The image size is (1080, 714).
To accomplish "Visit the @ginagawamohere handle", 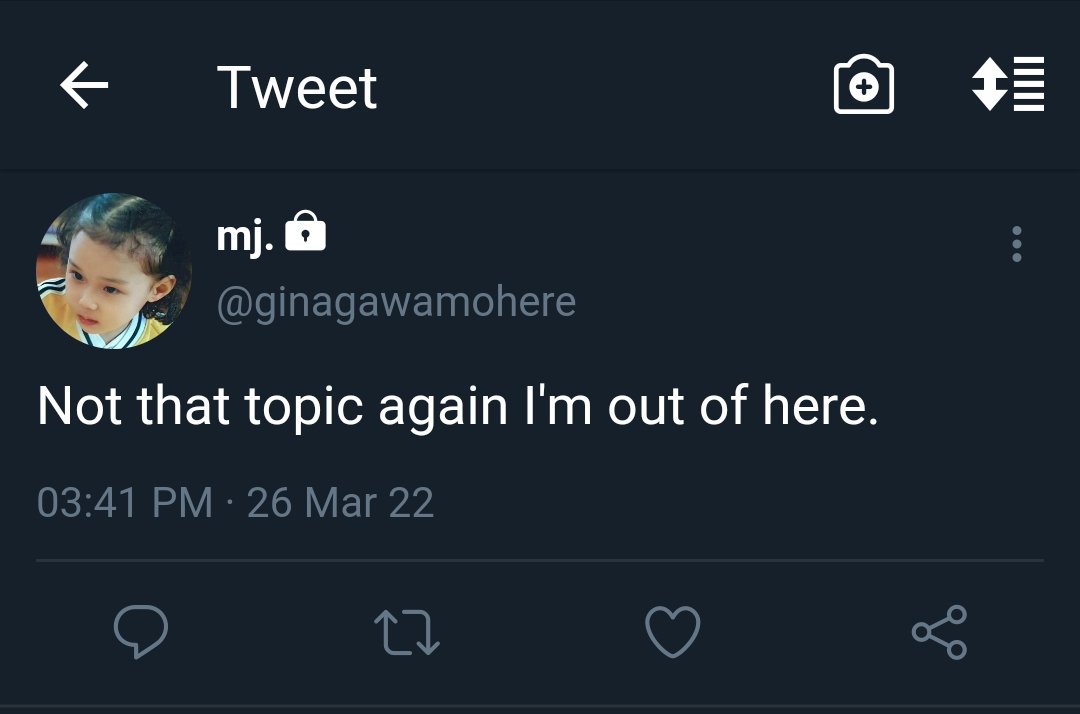I will pyautogui.click(x=396, y=302).
